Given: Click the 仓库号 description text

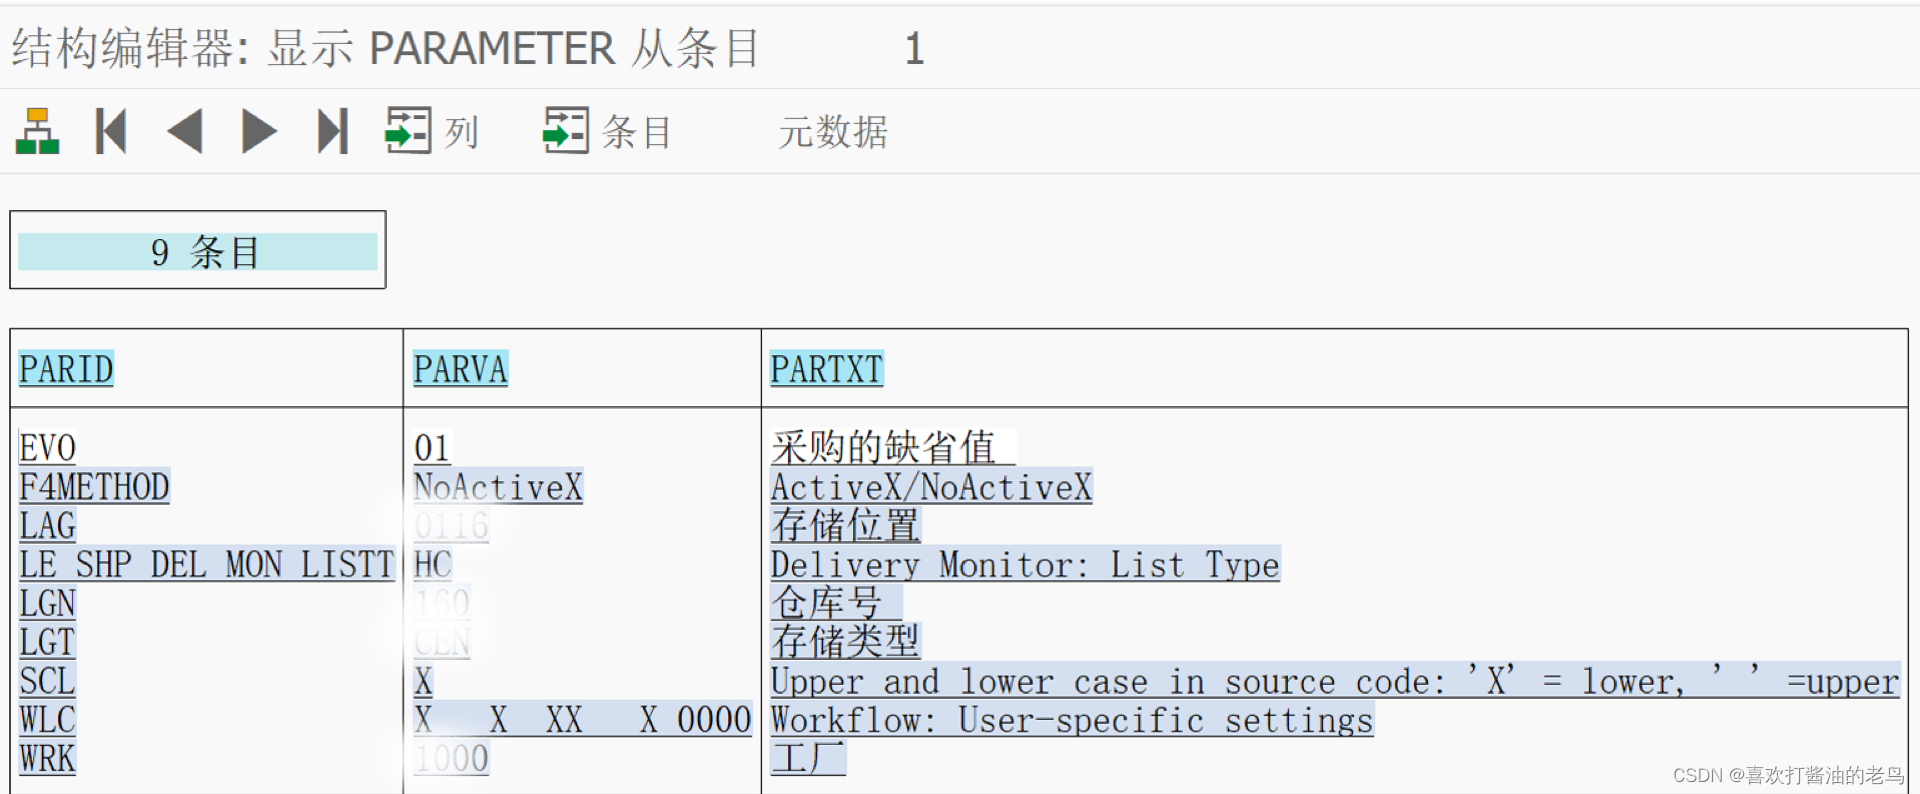Looking at the screenshot, I should point(826,604).
